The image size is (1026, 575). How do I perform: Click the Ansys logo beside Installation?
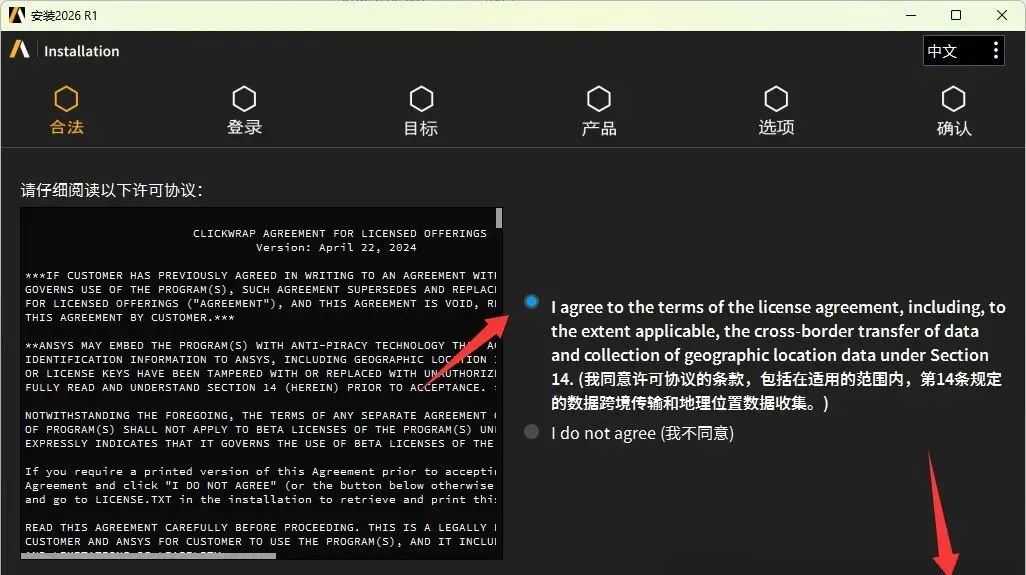click(20, 50)
